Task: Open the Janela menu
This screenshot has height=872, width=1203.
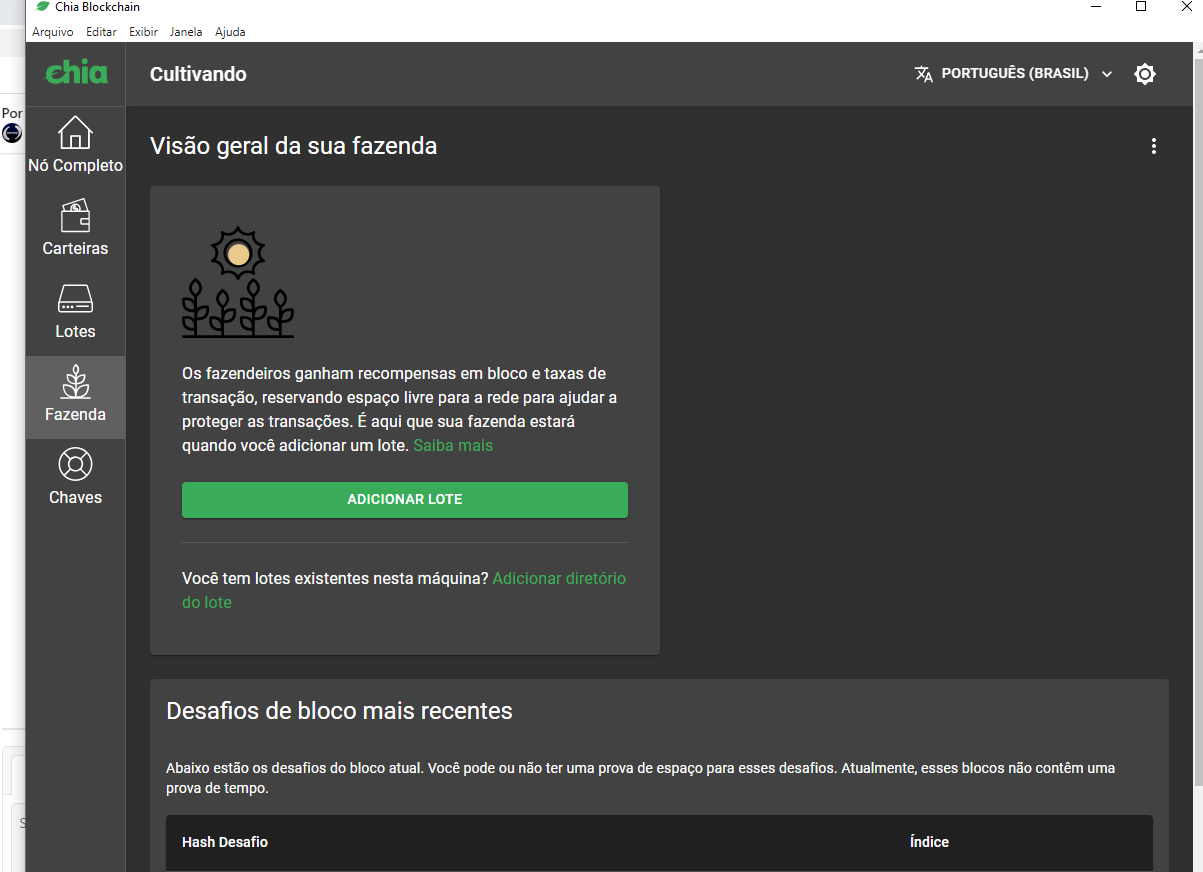Action: point(186,32)
